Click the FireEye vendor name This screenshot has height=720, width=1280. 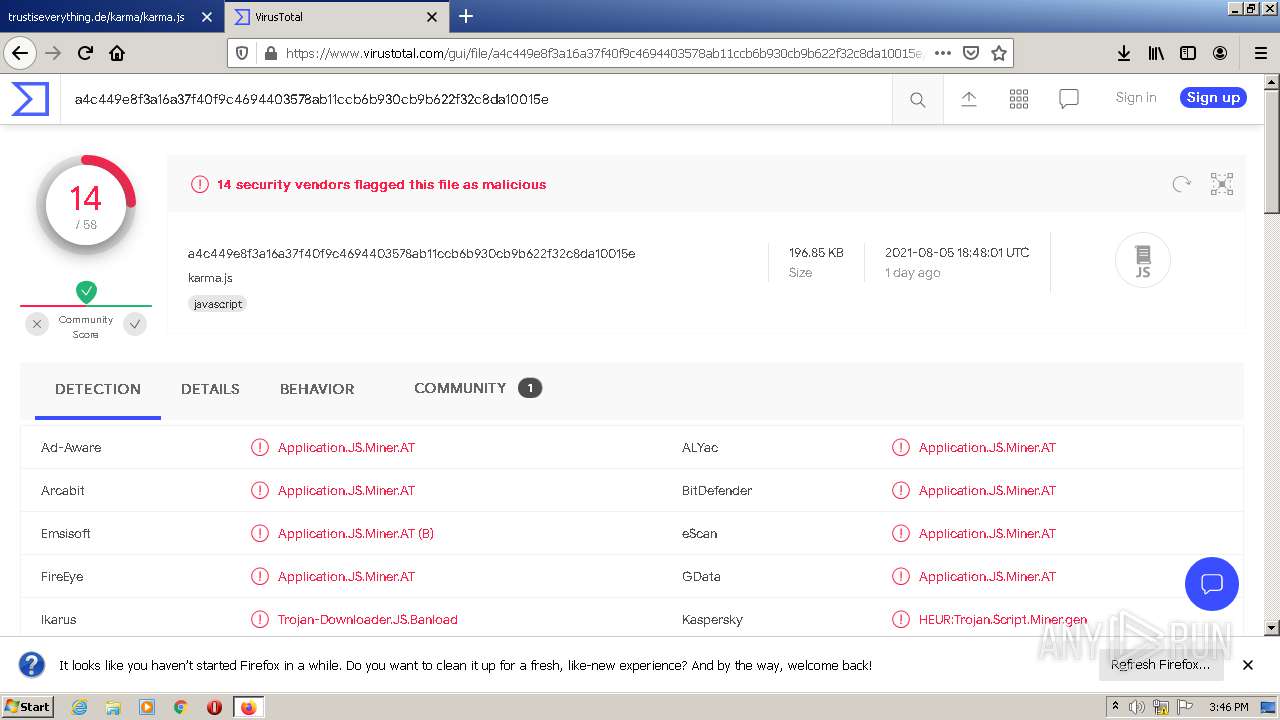(x=62, y=576)
